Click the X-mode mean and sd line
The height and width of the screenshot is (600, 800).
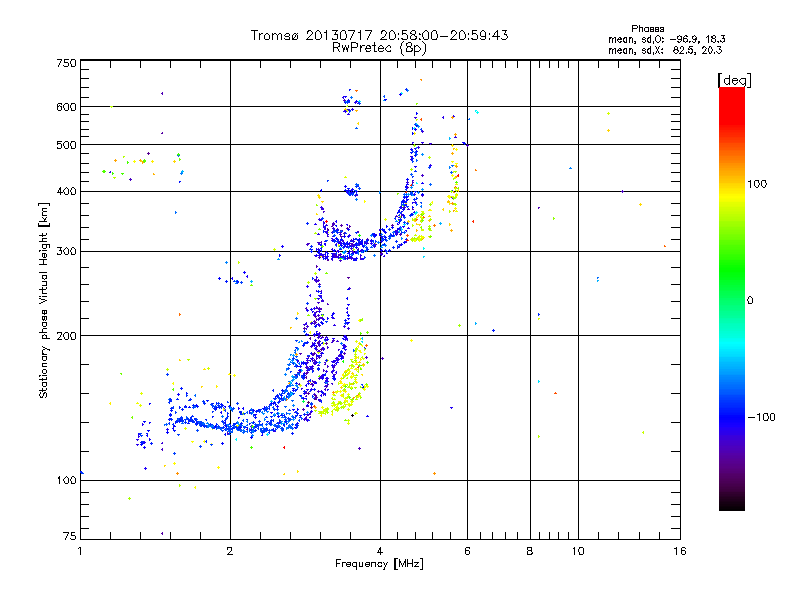pyautogui.click(x=666, y=49)
